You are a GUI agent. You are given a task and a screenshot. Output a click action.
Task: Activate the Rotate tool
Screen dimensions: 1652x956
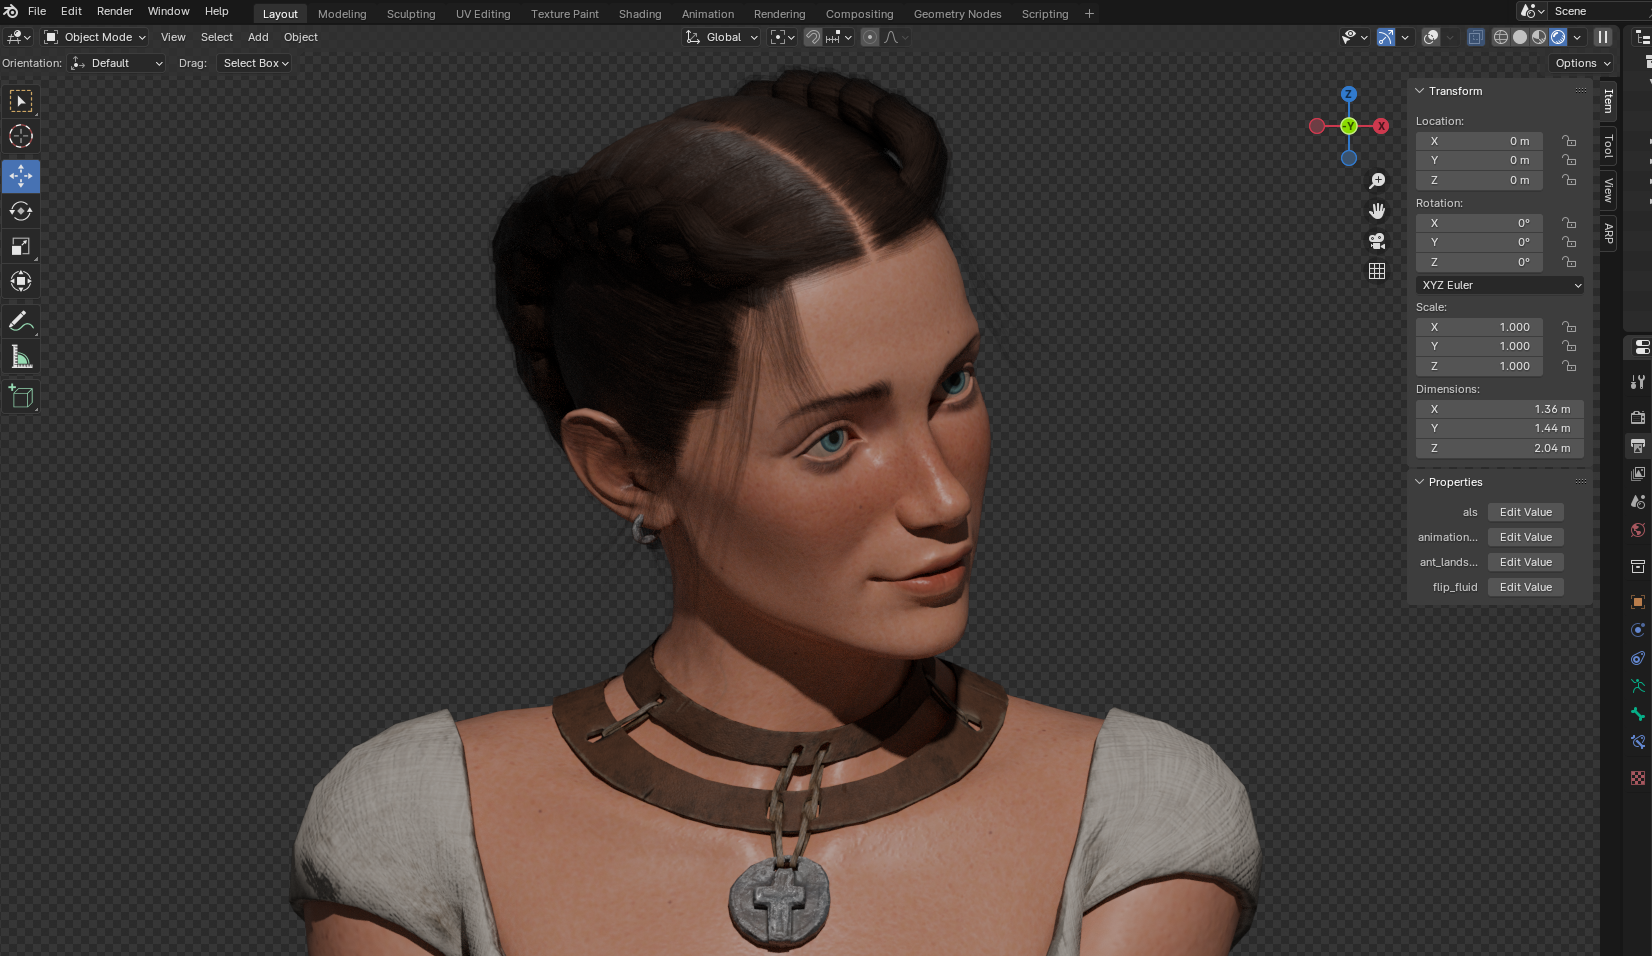point(21,211)
